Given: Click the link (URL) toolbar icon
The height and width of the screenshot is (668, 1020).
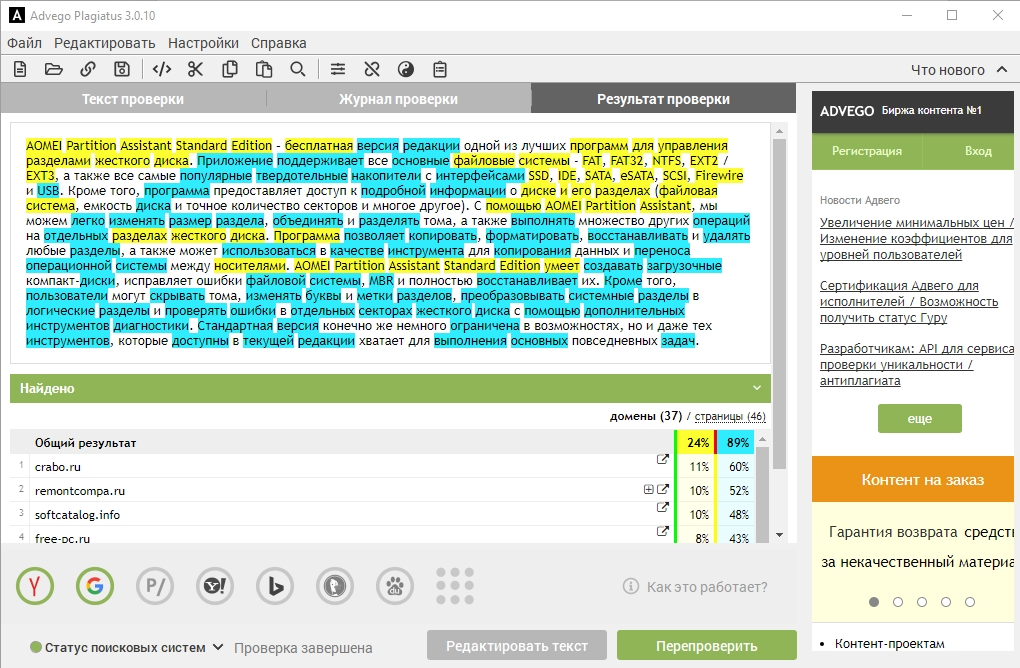Looking at the screenshot, I should 88,69.
